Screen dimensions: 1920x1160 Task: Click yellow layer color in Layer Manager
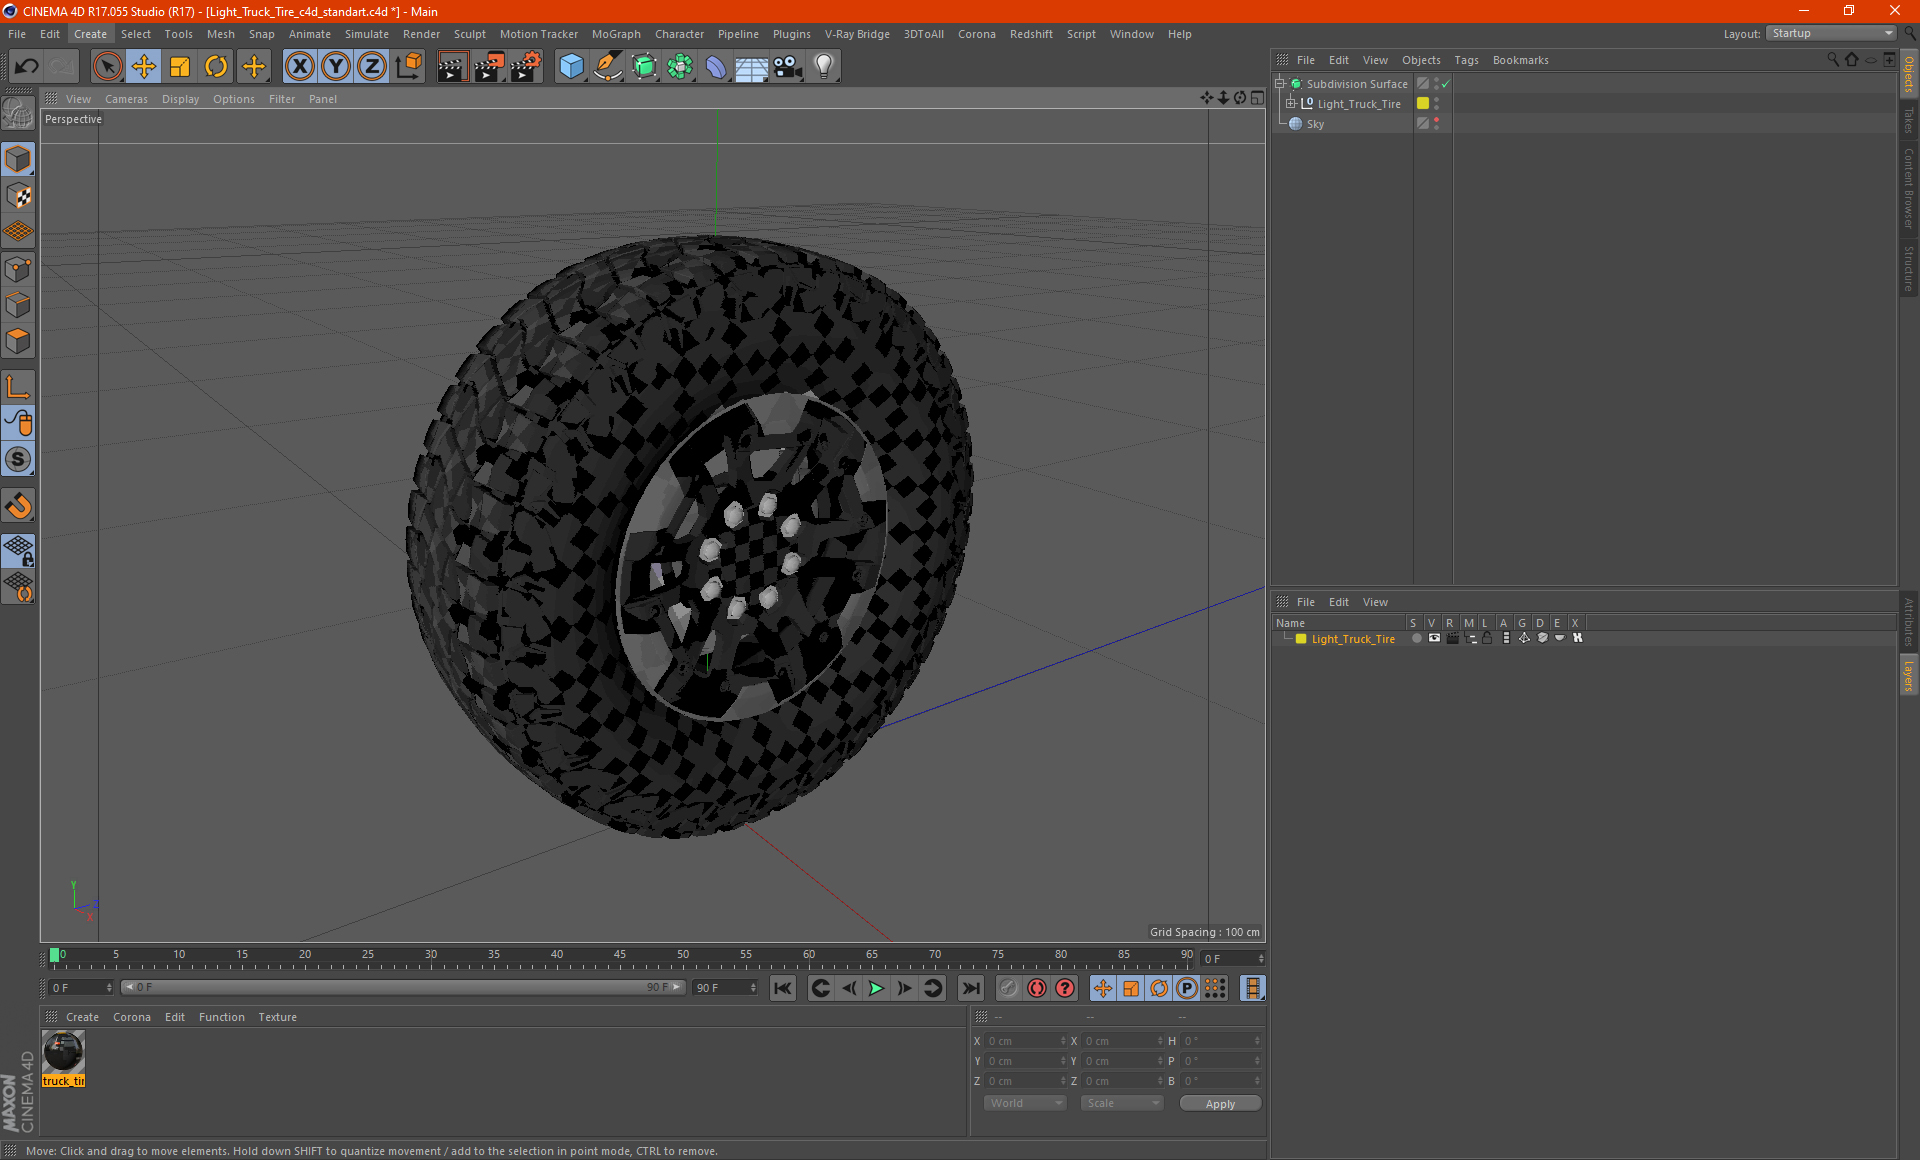tap(1301, 638)
